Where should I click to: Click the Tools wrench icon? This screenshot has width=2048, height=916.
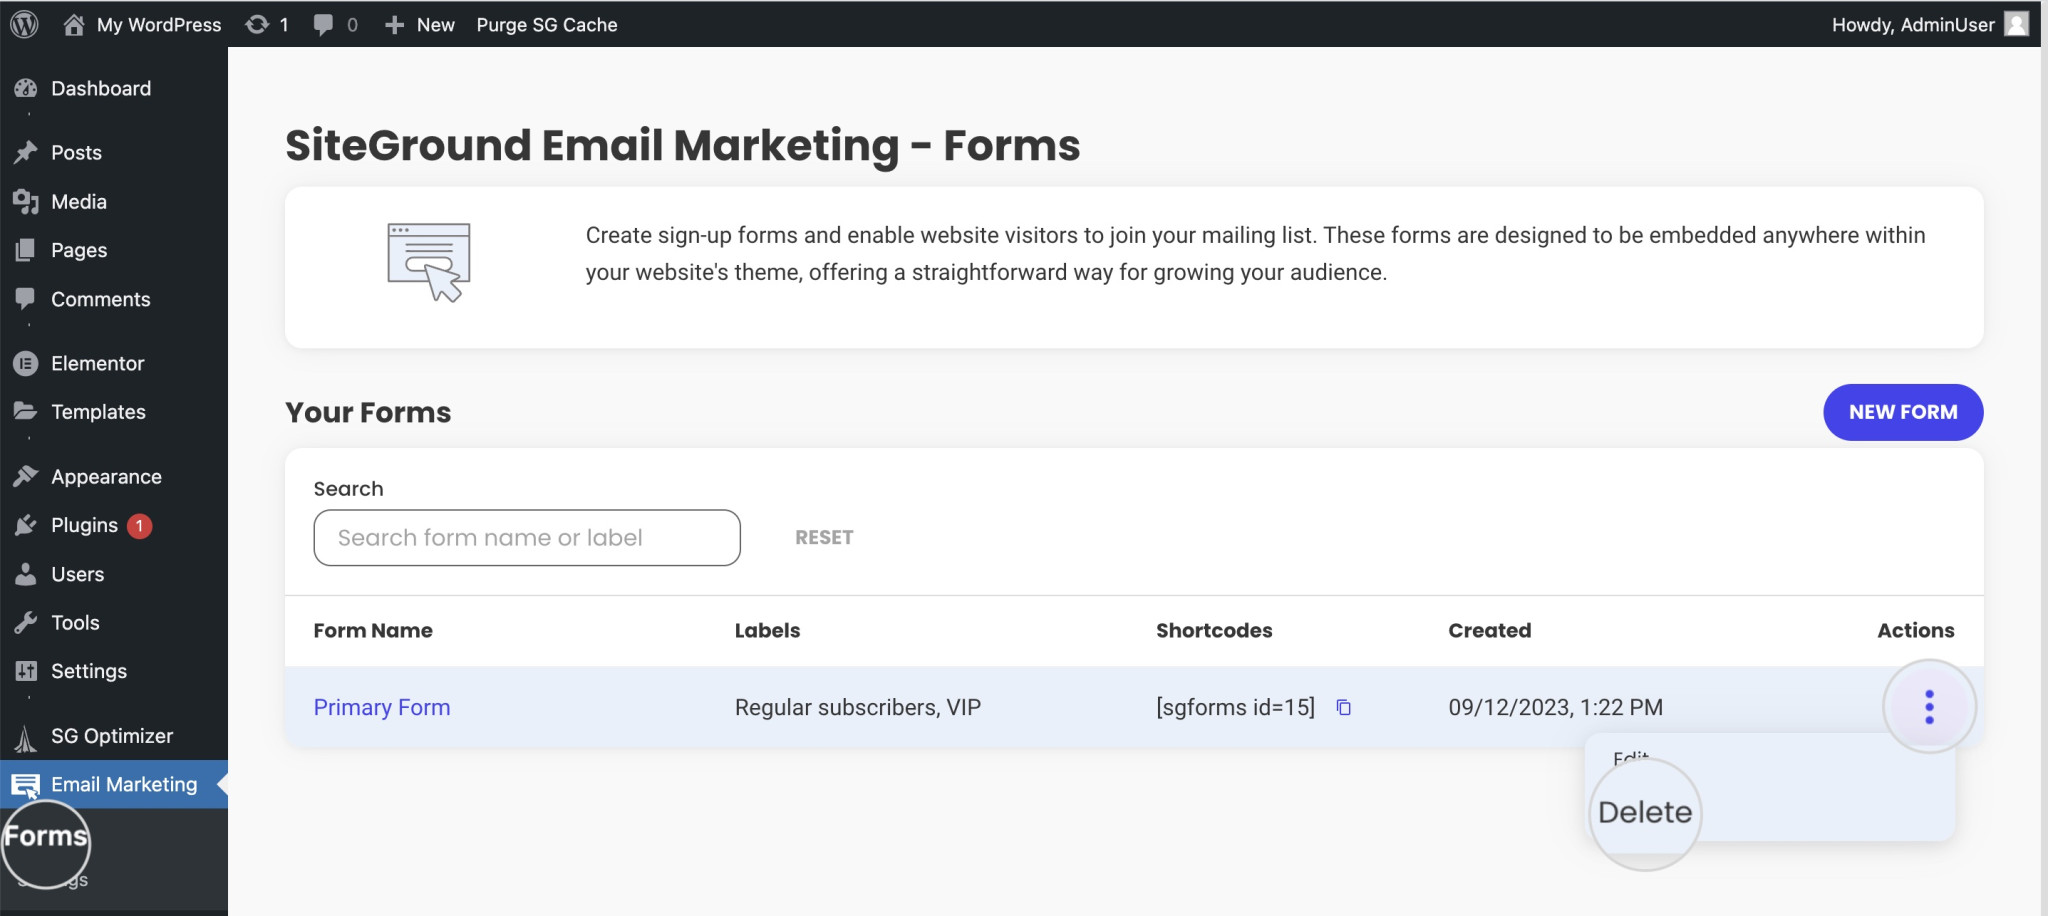click(x=26, y=623)
